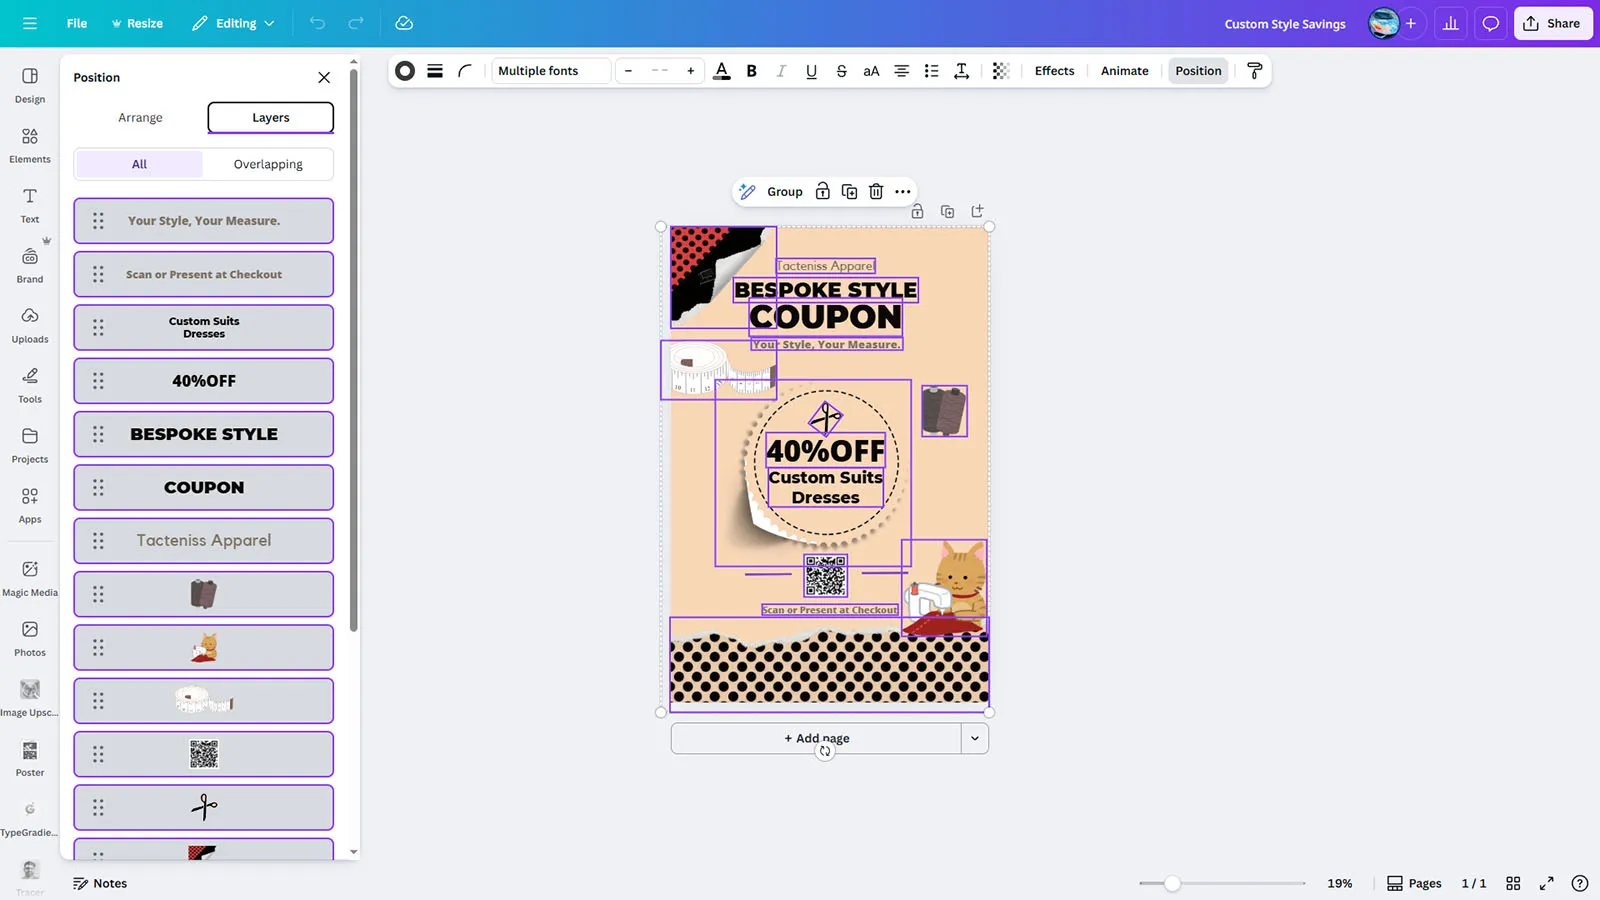Click the Effects button
Image resolution: width=1600 pixels, height=900 pixels.
coord(1054,71)
